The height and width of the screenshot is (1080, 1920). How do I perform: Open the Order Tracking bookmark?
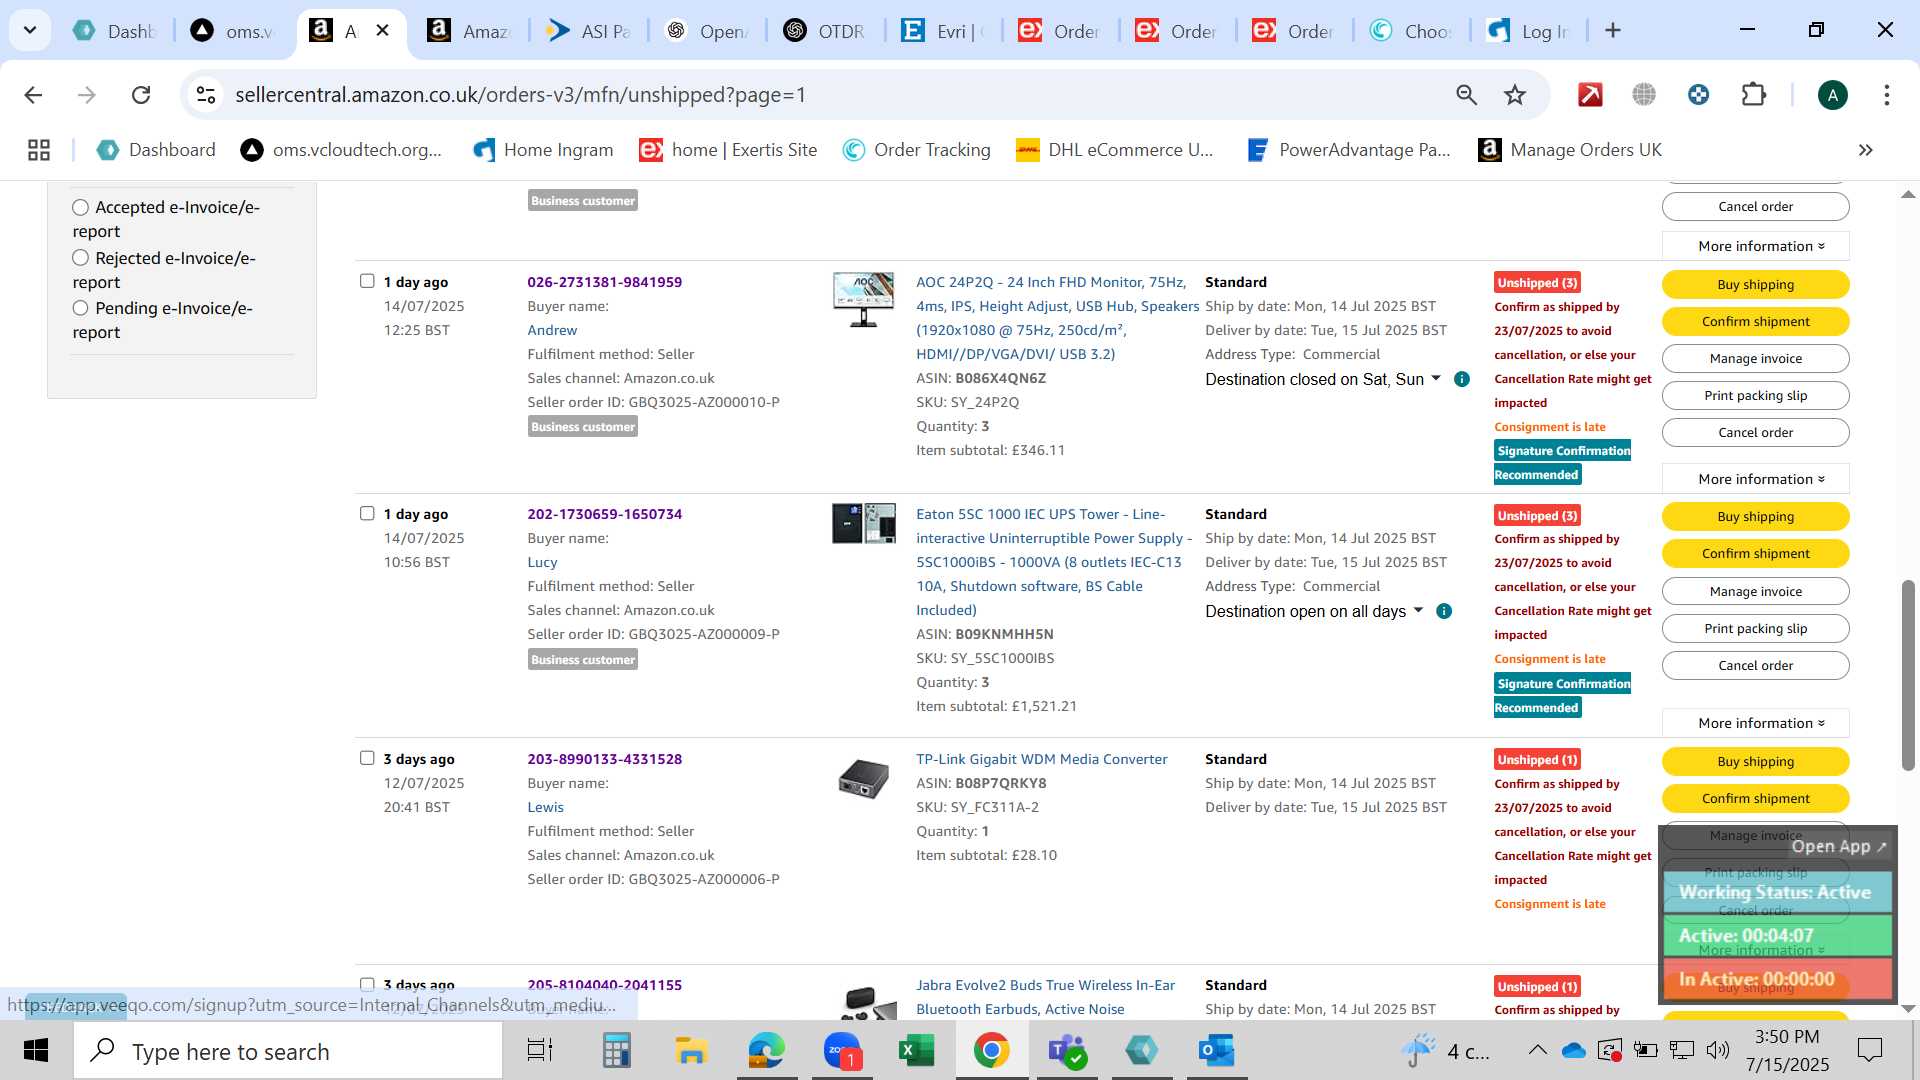pos(916,150)
